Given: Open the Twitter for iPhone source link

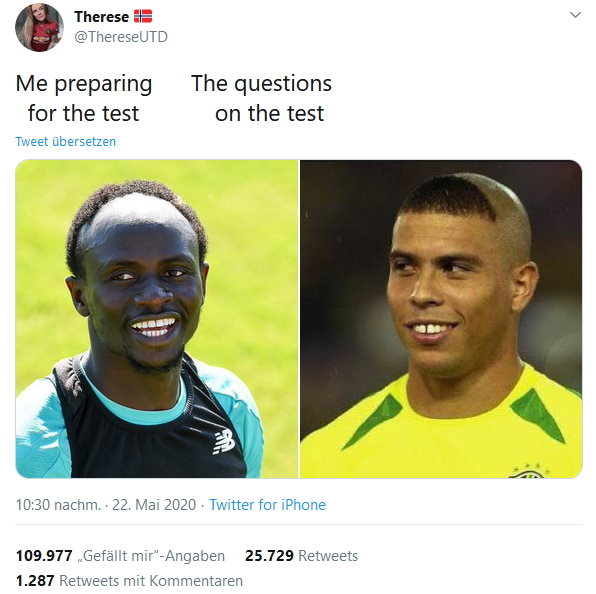Looking at the screenshot, I should [x=268, y=505].
